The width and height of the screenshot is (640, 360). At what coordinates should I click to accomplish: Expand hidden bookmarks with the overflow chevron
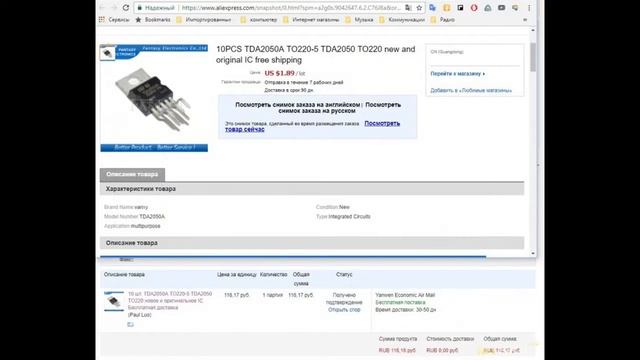[525, 20]
